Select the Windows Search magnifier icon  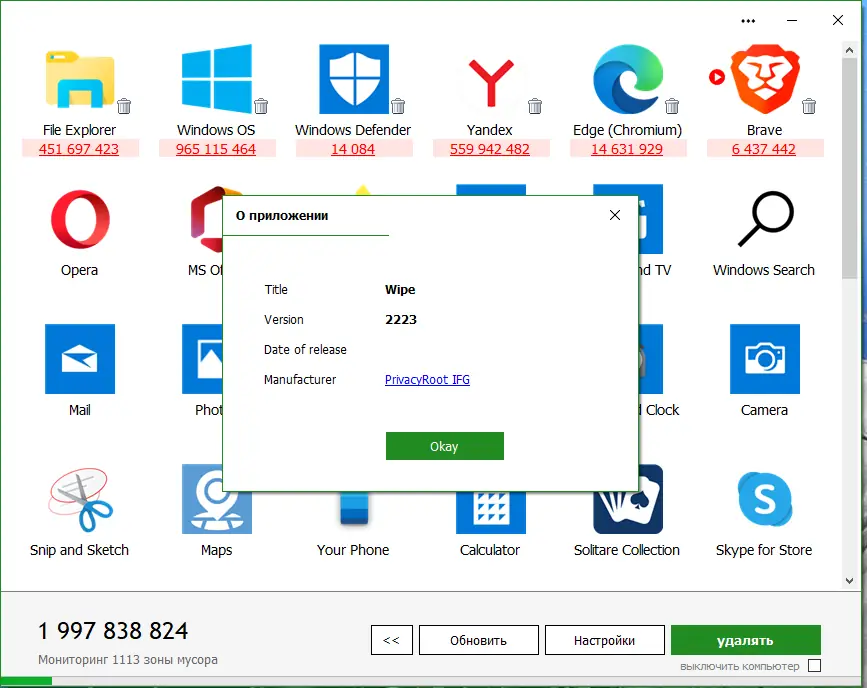tap(765, 219)
